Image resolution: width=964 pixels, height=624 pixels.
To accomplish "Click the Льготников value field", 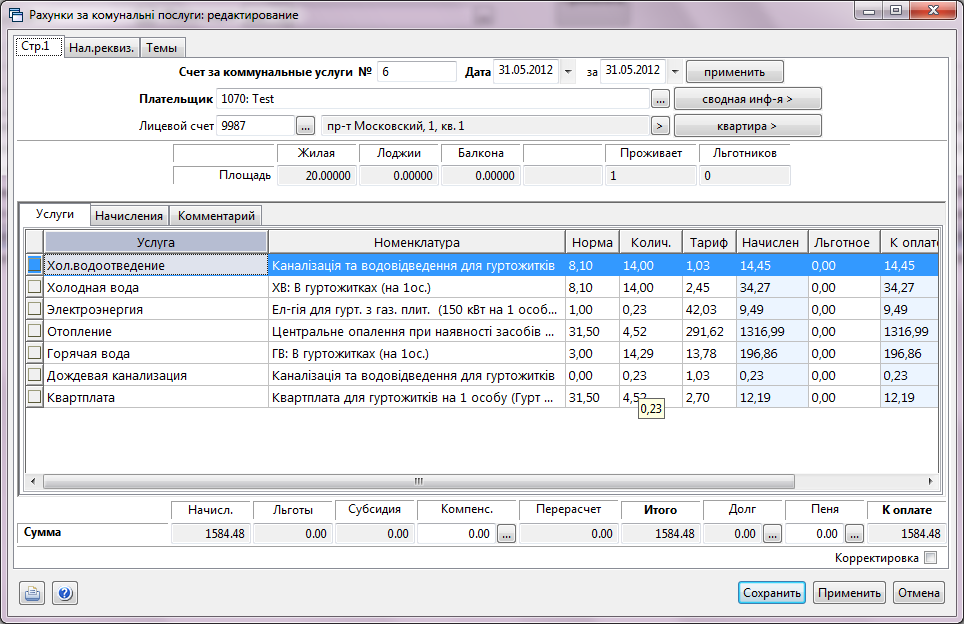I will (745, 176).
